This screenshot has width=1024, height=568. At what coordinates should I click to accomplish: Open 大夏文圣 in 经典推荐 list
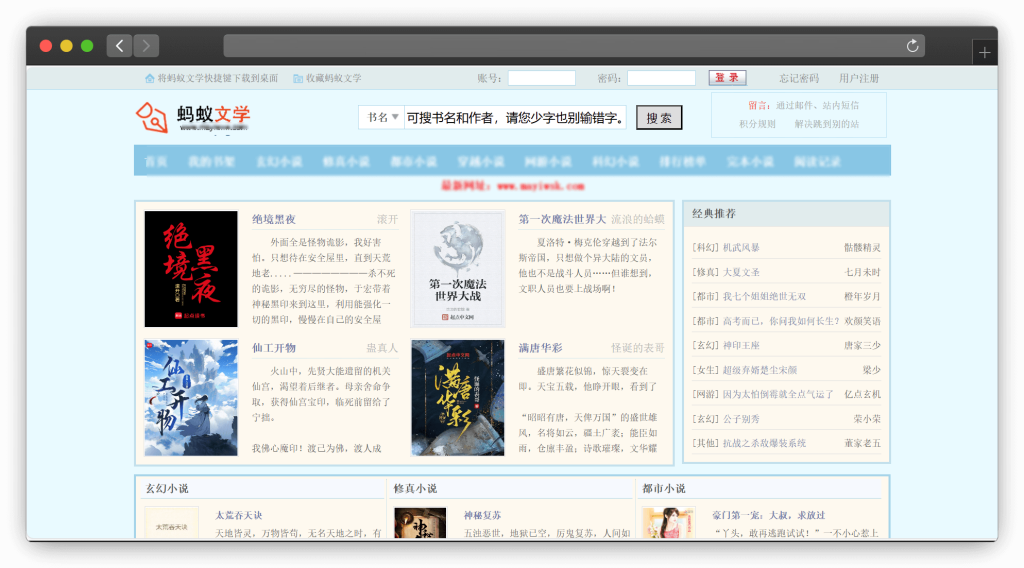point(741,272)
